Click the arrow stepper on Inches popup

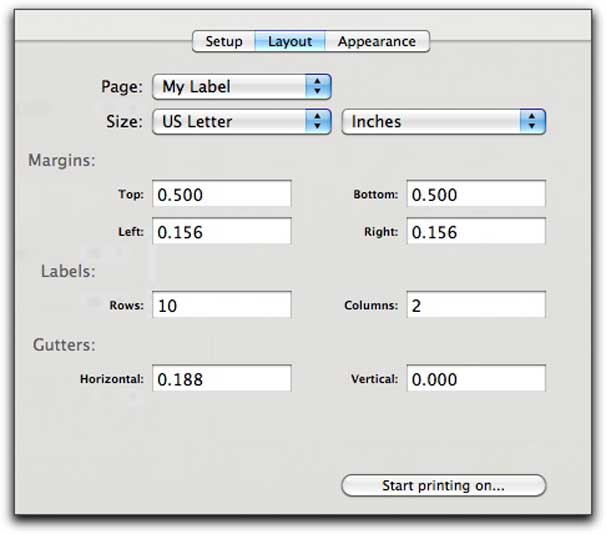(532, 122)
